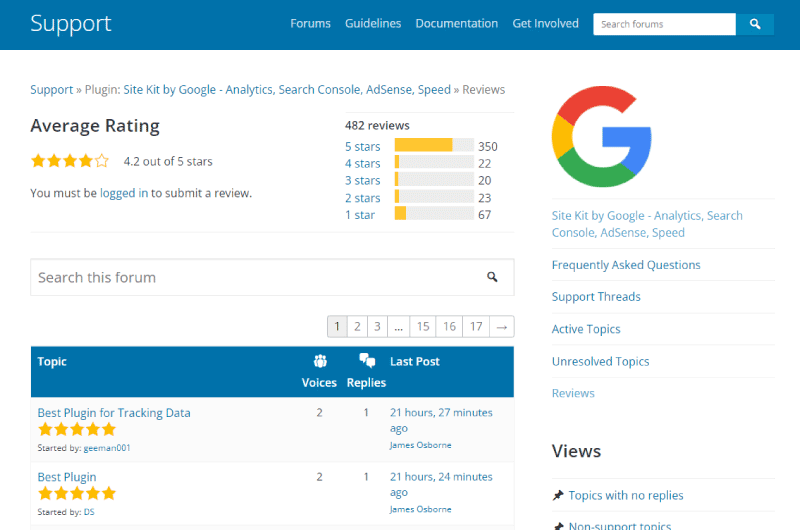This screenshot has height=530, width=800.
Task: Open the Guidelines menu item
Action: click(x=373, y=23)
